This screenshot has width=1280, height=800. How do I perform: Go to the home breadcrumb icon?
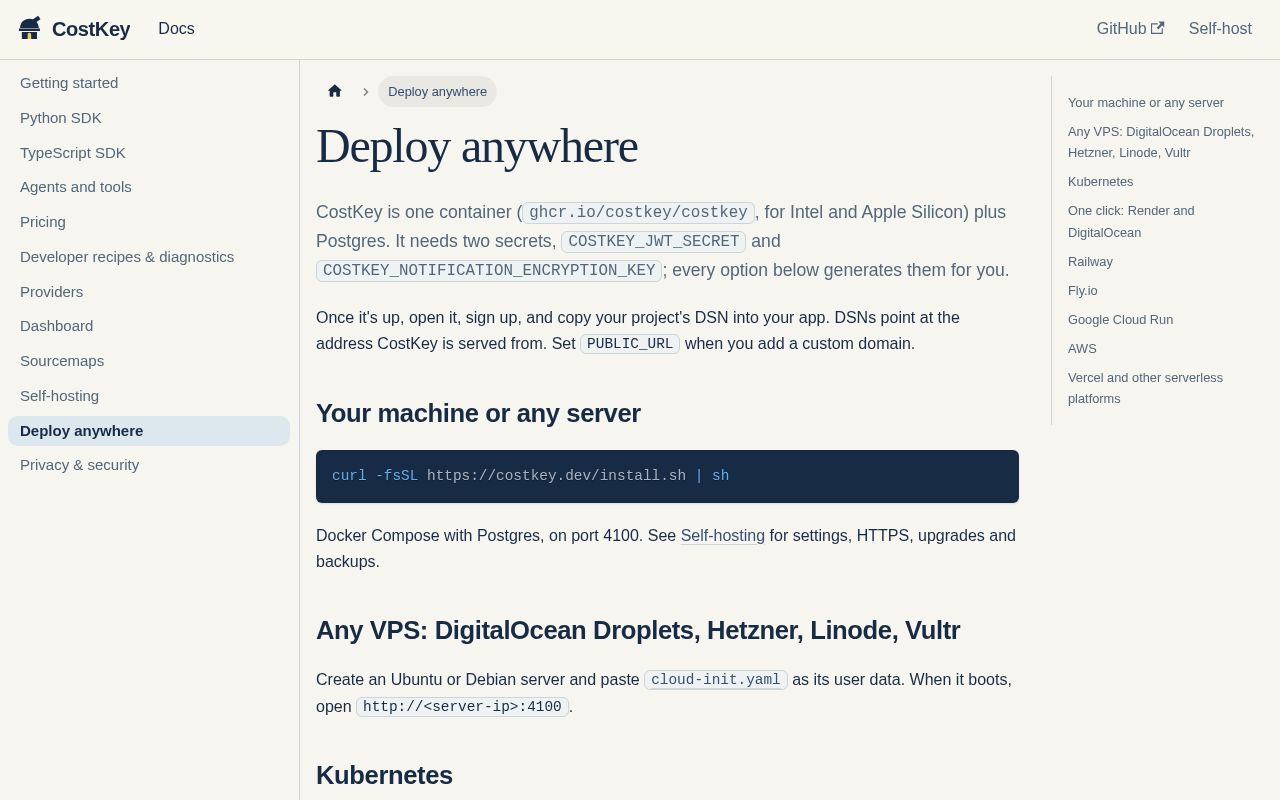(x=335, y=91)
